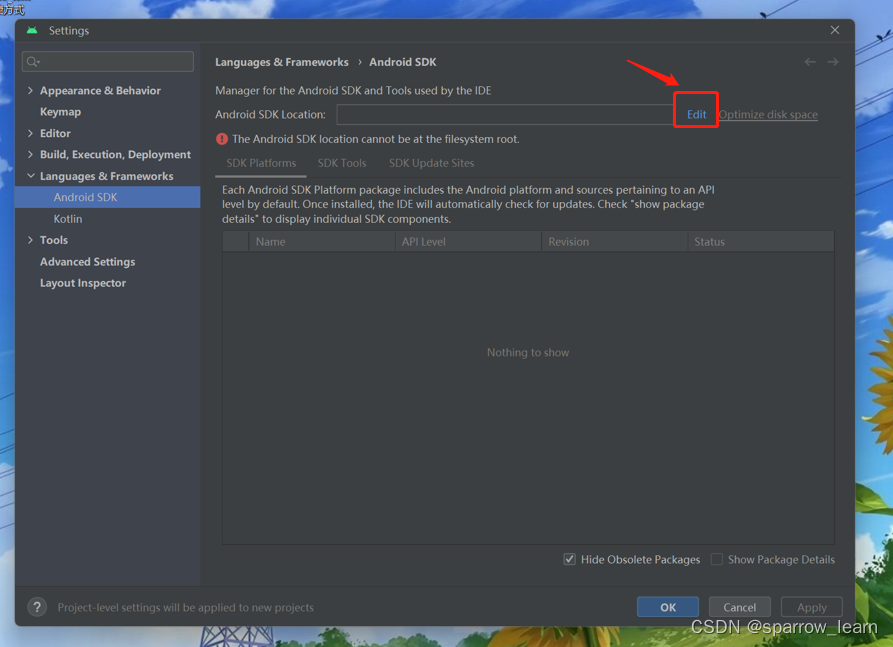Sort table by Revision column header

[615, 241]
